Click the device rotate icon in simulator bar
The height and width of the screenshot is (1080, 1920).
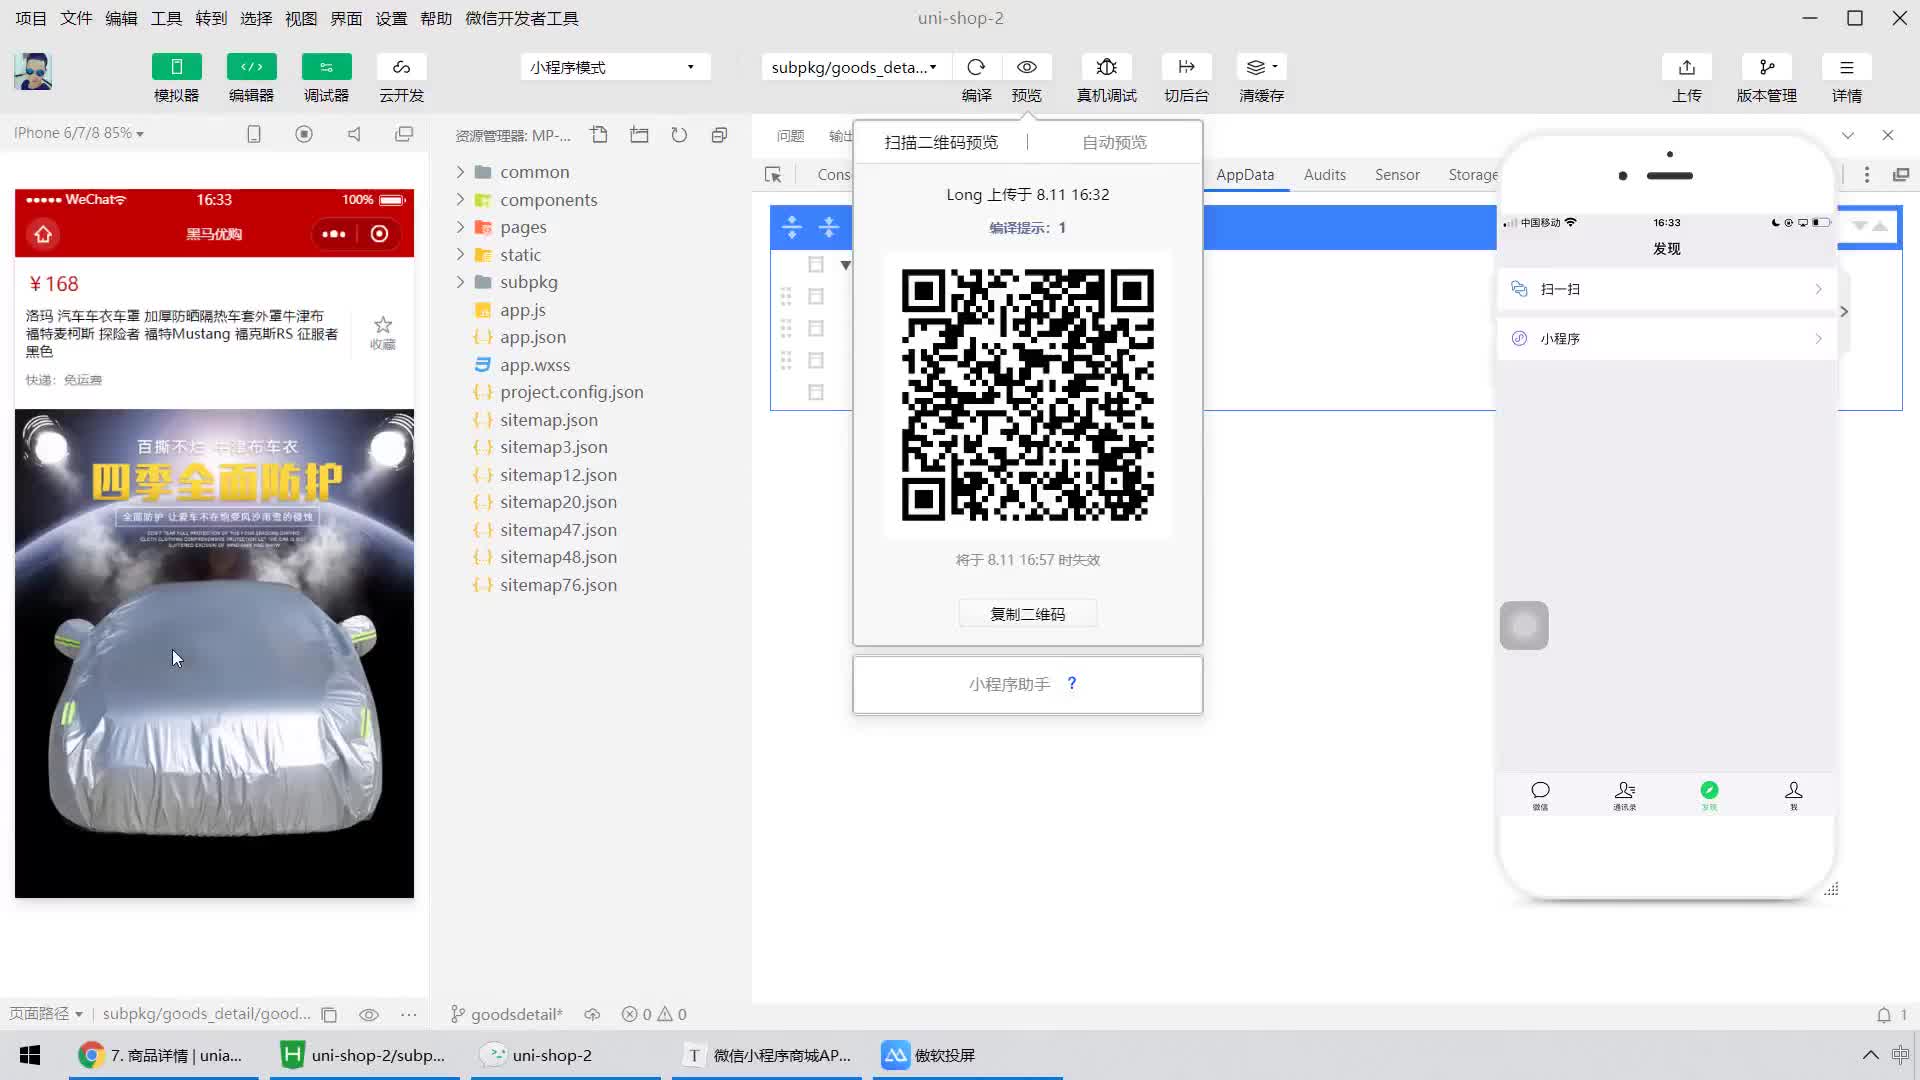tap(254, 134)
